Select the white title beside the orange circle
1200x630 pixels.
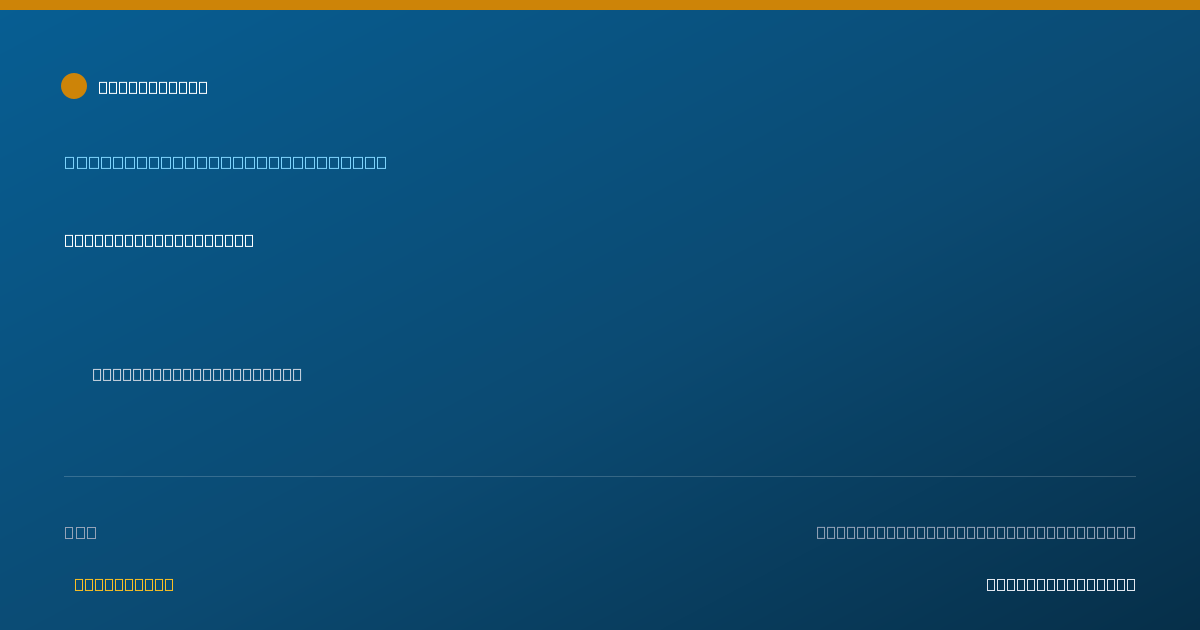pyautogui.click(x=153, y=87)
